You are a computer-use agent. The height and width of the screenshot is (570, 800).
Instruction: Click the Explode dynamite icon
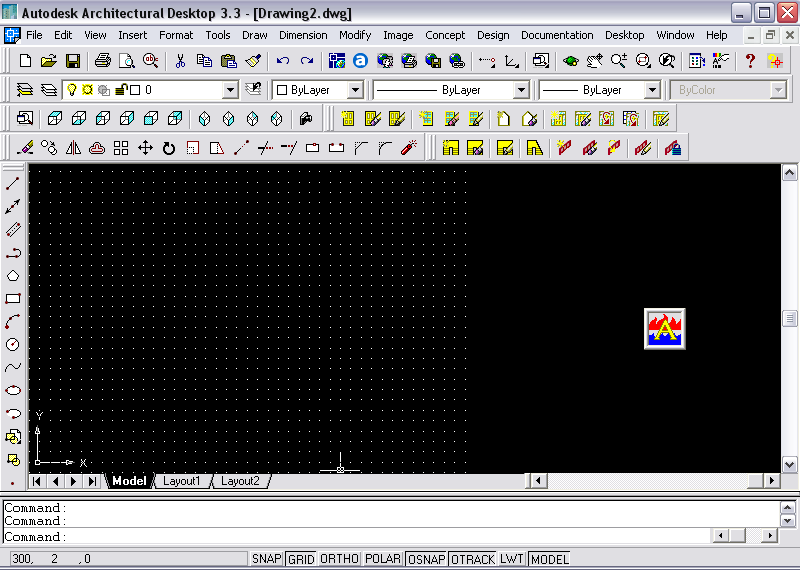click(409, 148)
